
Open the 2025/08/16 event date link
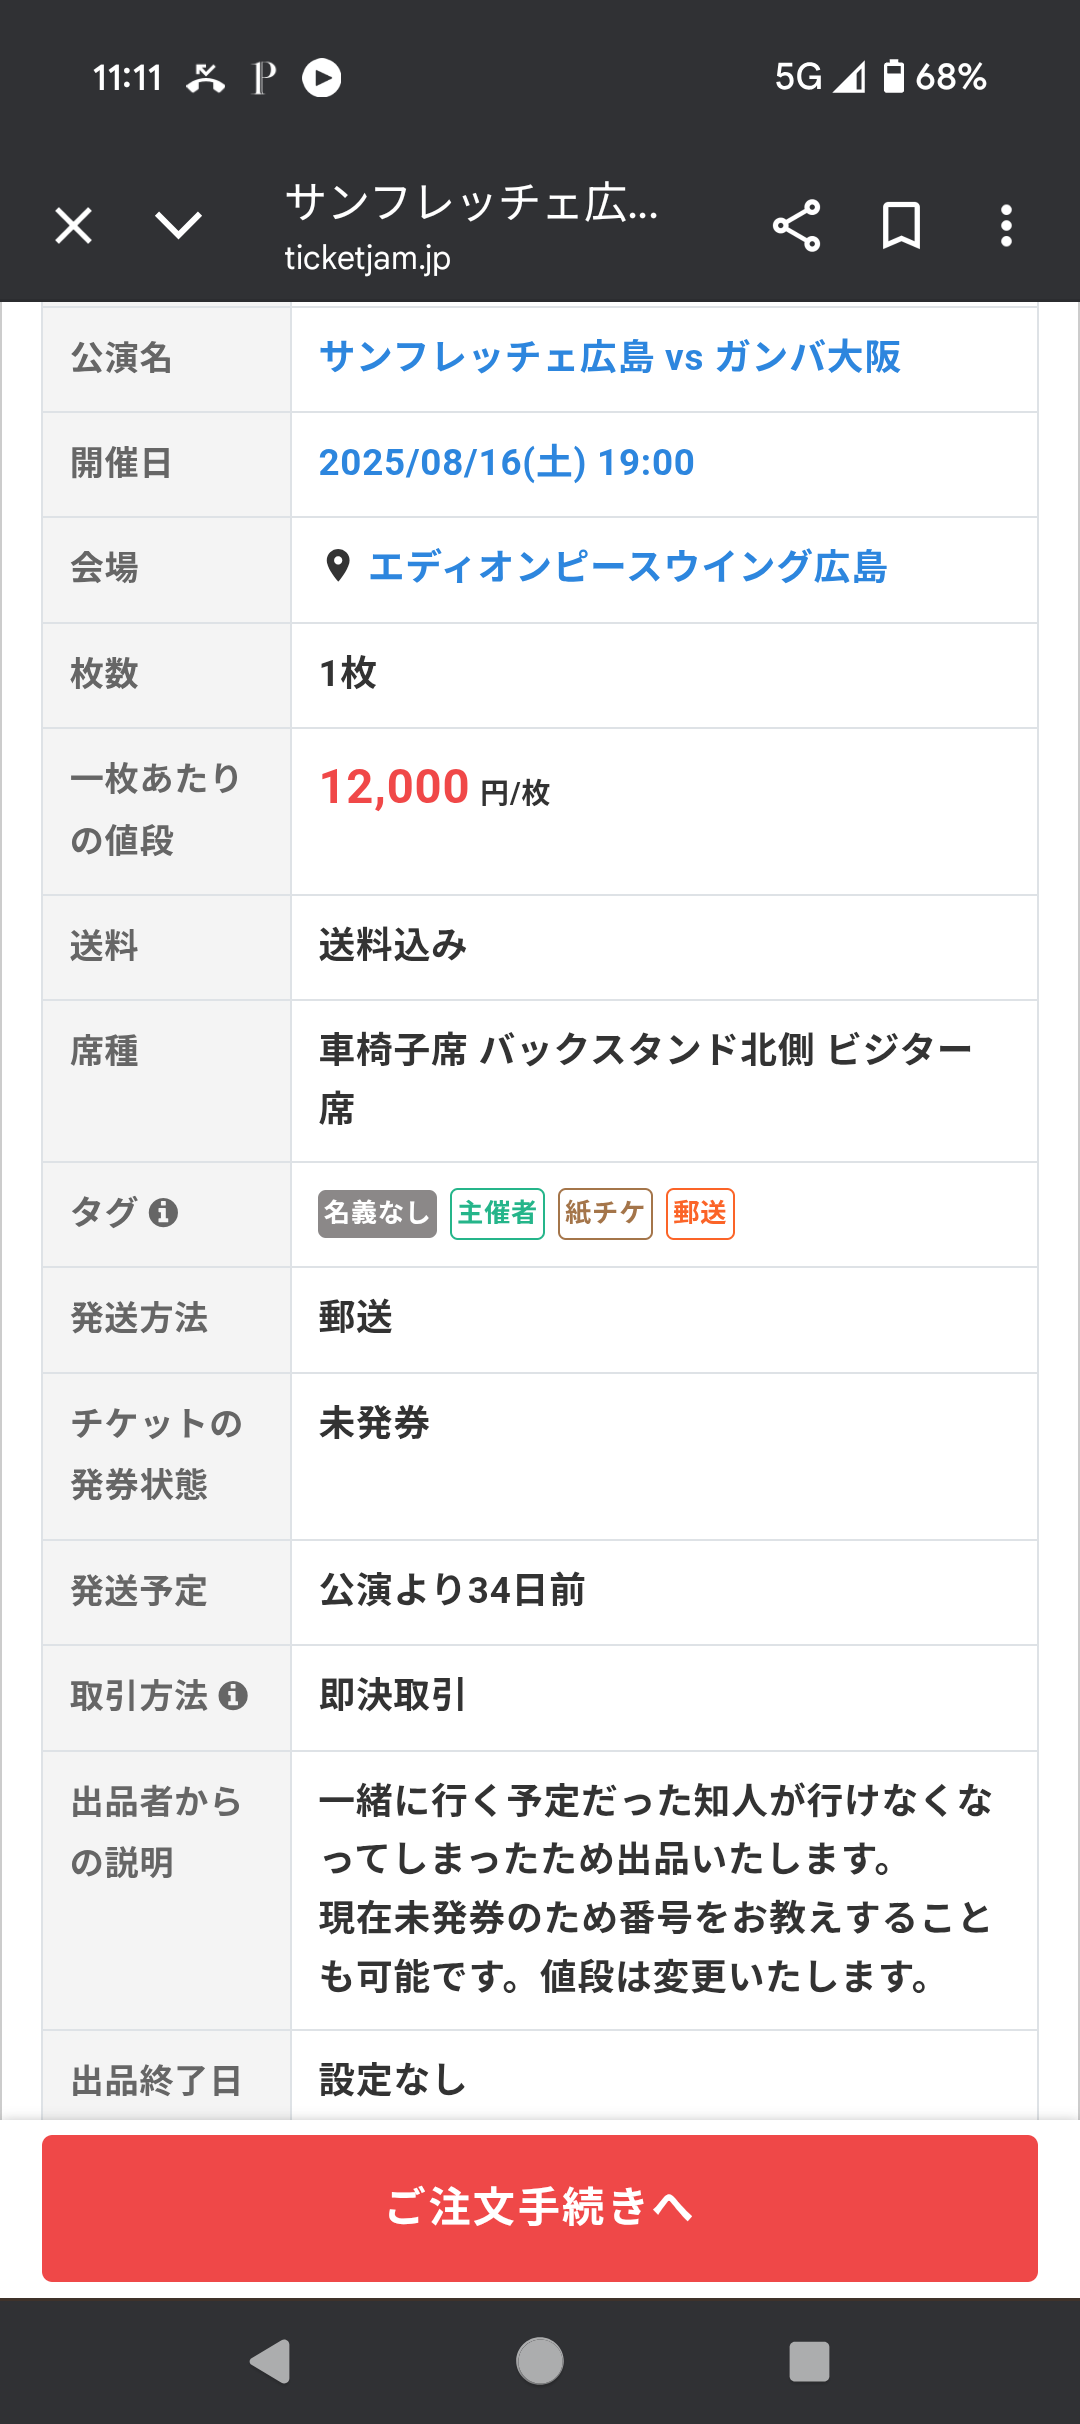506,463
